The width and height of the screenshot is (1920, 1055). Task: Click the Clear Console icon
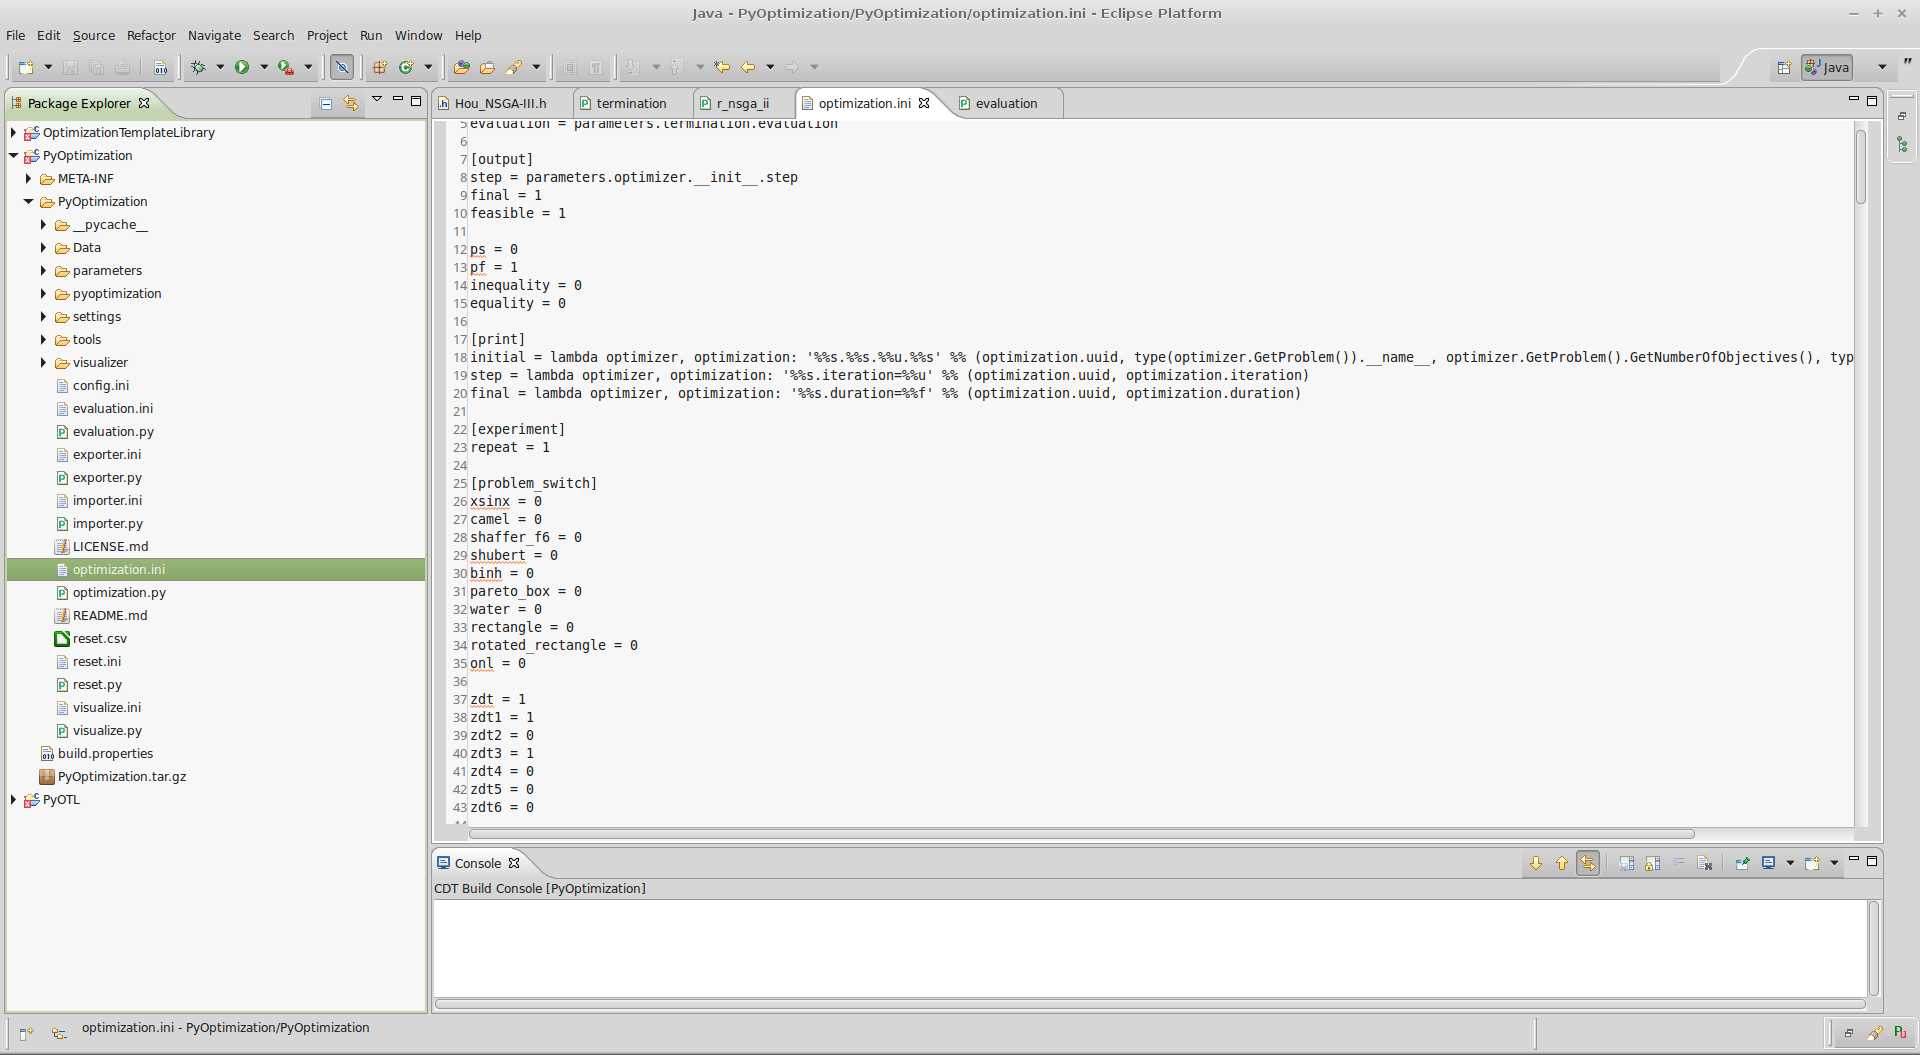pos(1705,863)
